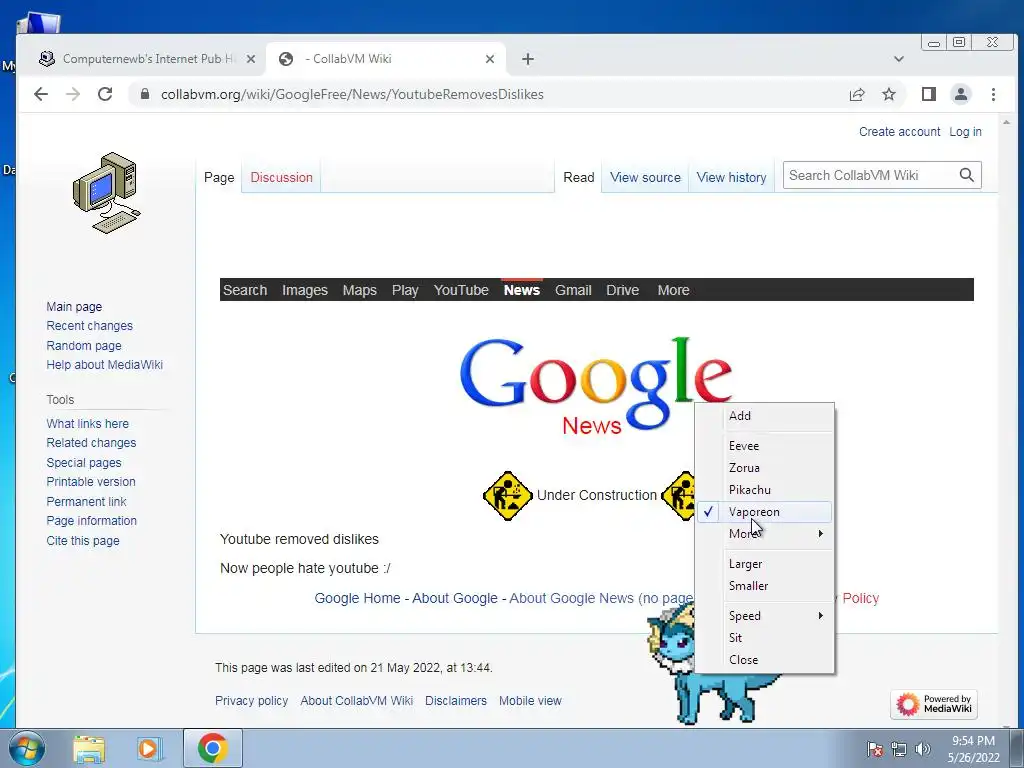Screen dimensions: 1024x768
Task: Click the tab search chevron
Action: point(899,59)
